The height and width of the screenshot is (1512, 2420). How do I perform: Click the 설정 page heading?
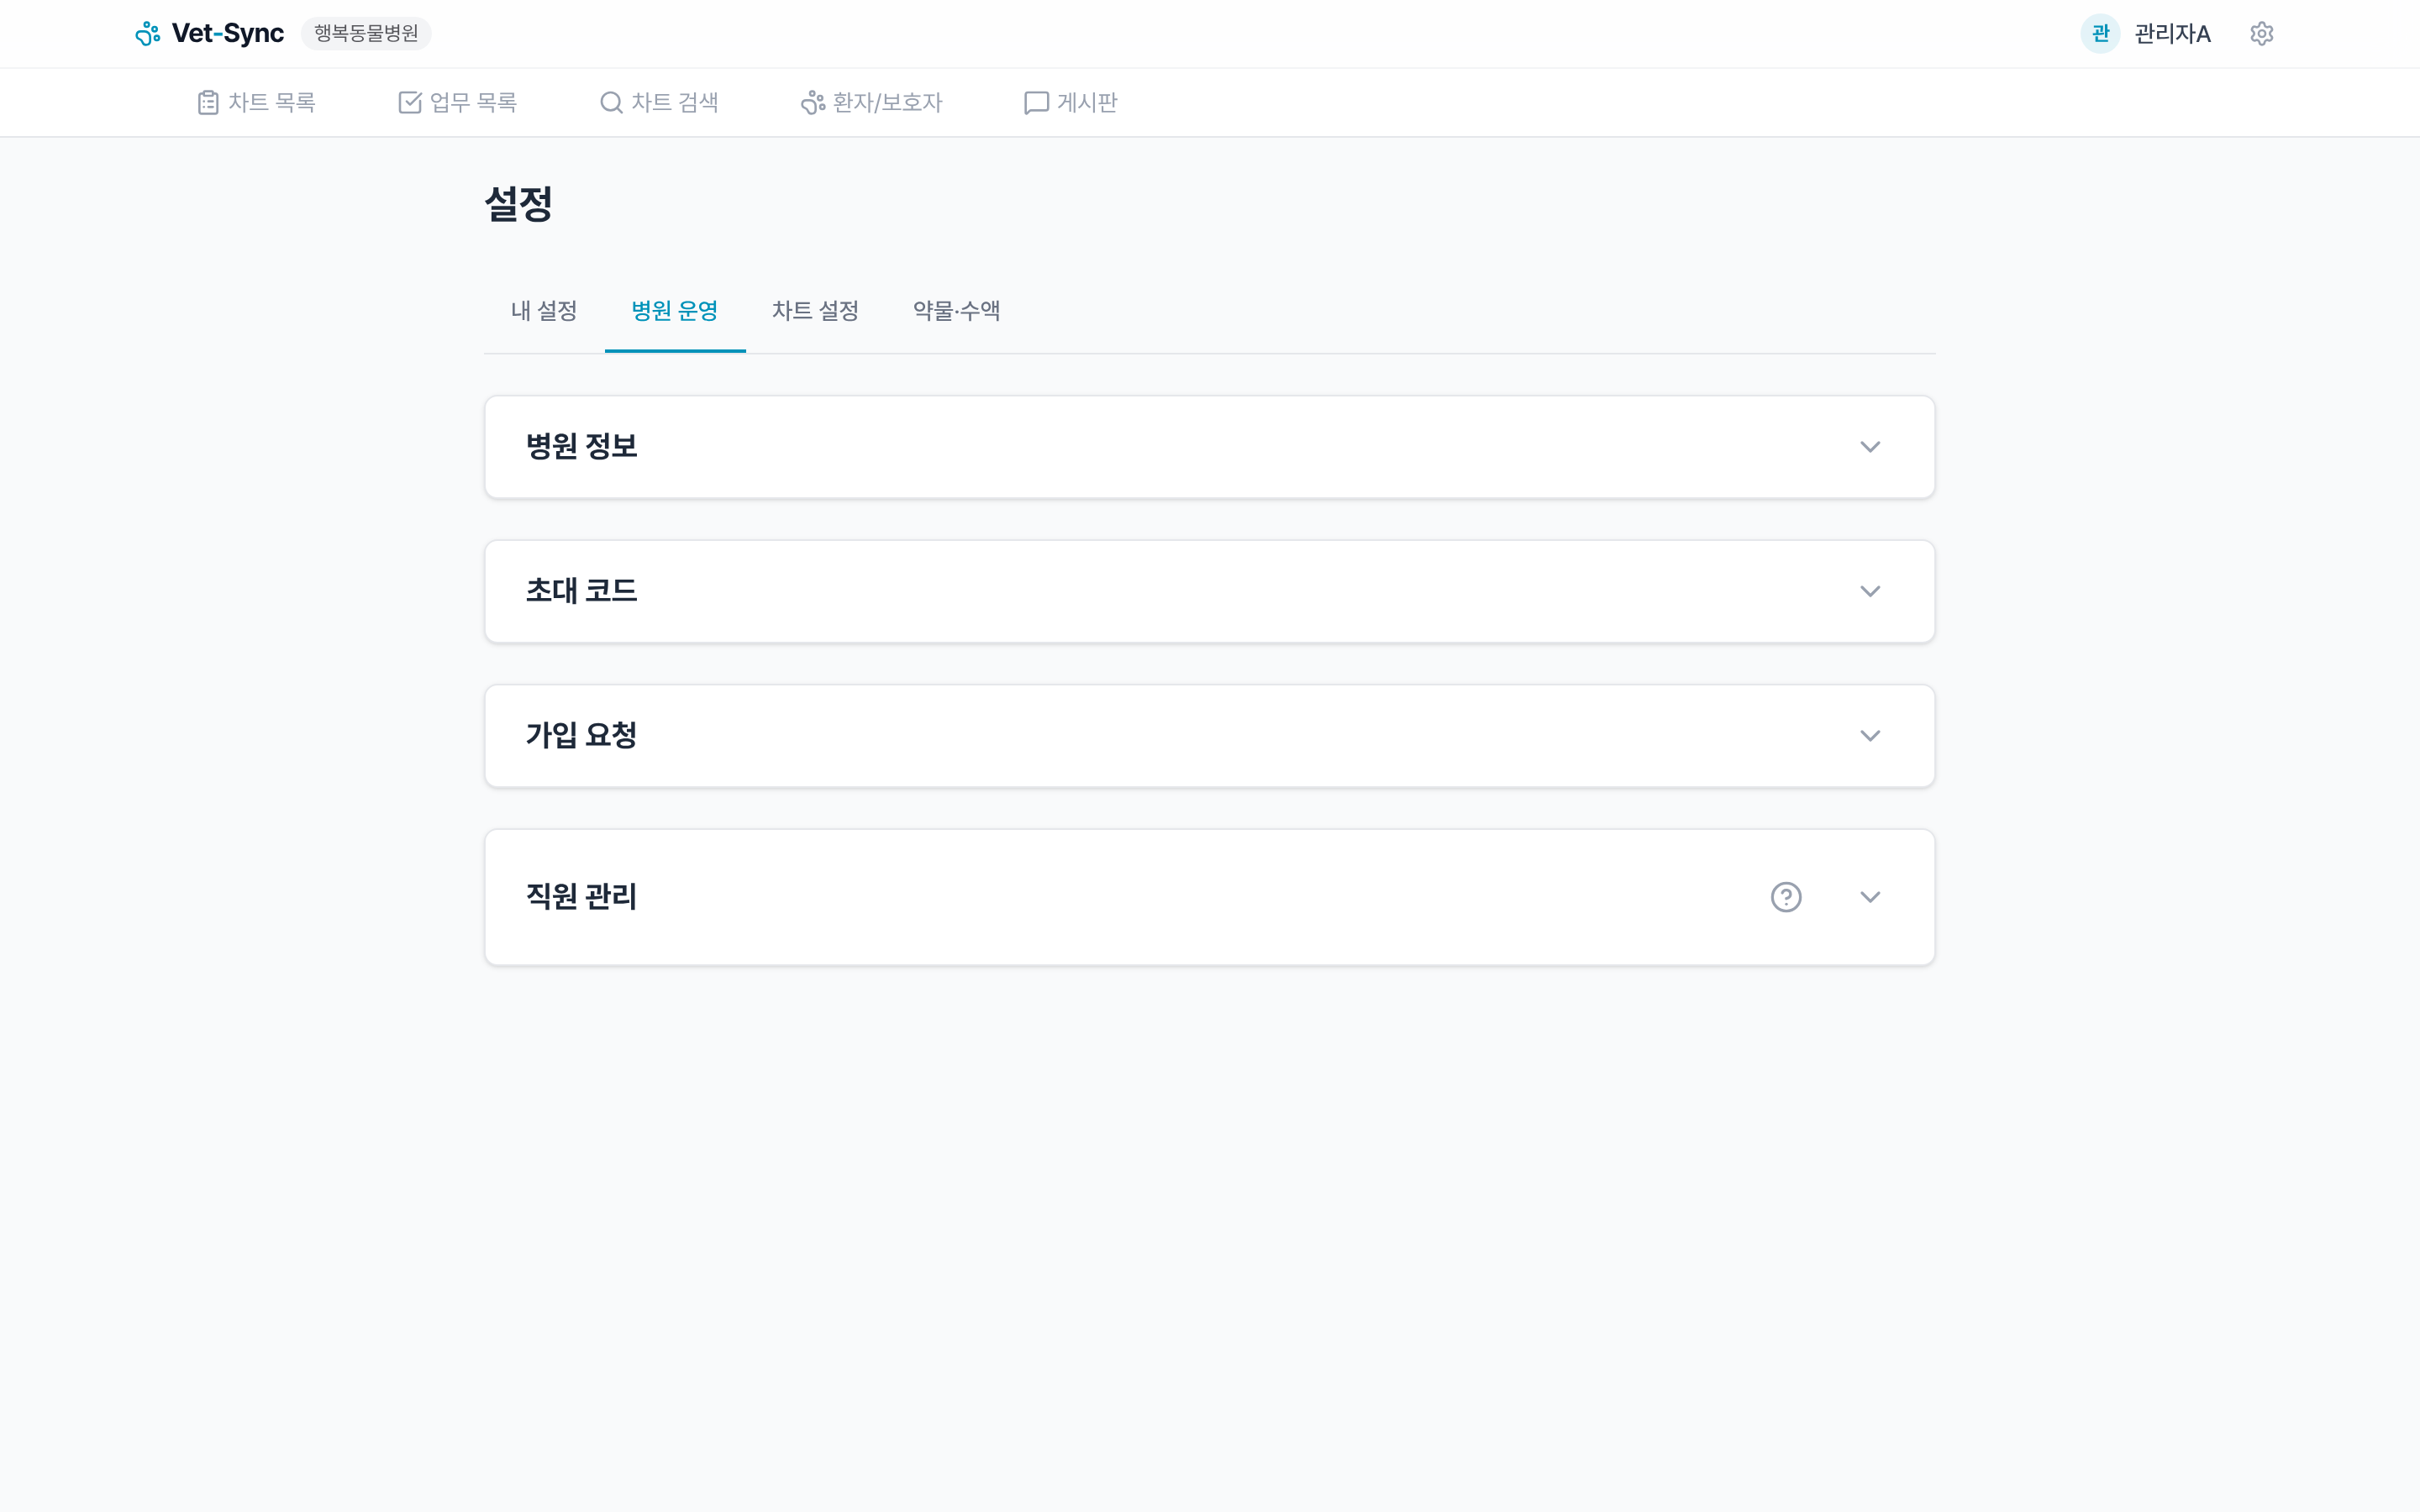click(x=519, y=204)
